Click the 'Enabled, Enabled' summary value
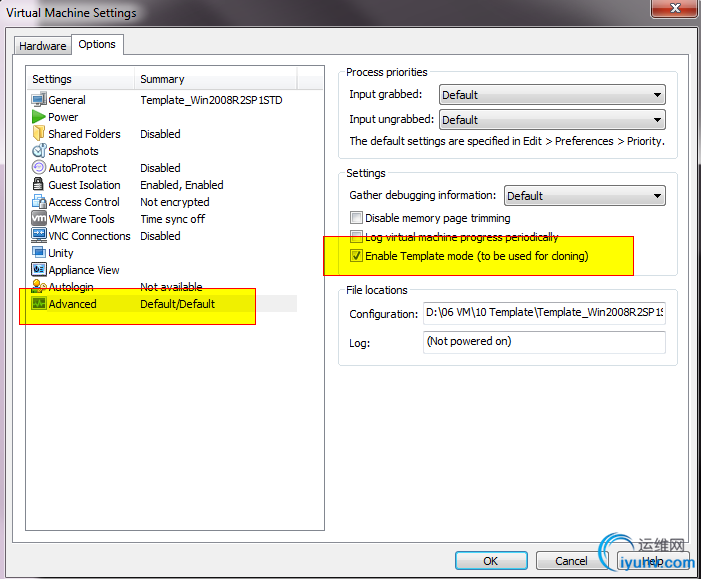Image resolution: width=701 pixels, height=579 pixels. [x=182, y=185]
